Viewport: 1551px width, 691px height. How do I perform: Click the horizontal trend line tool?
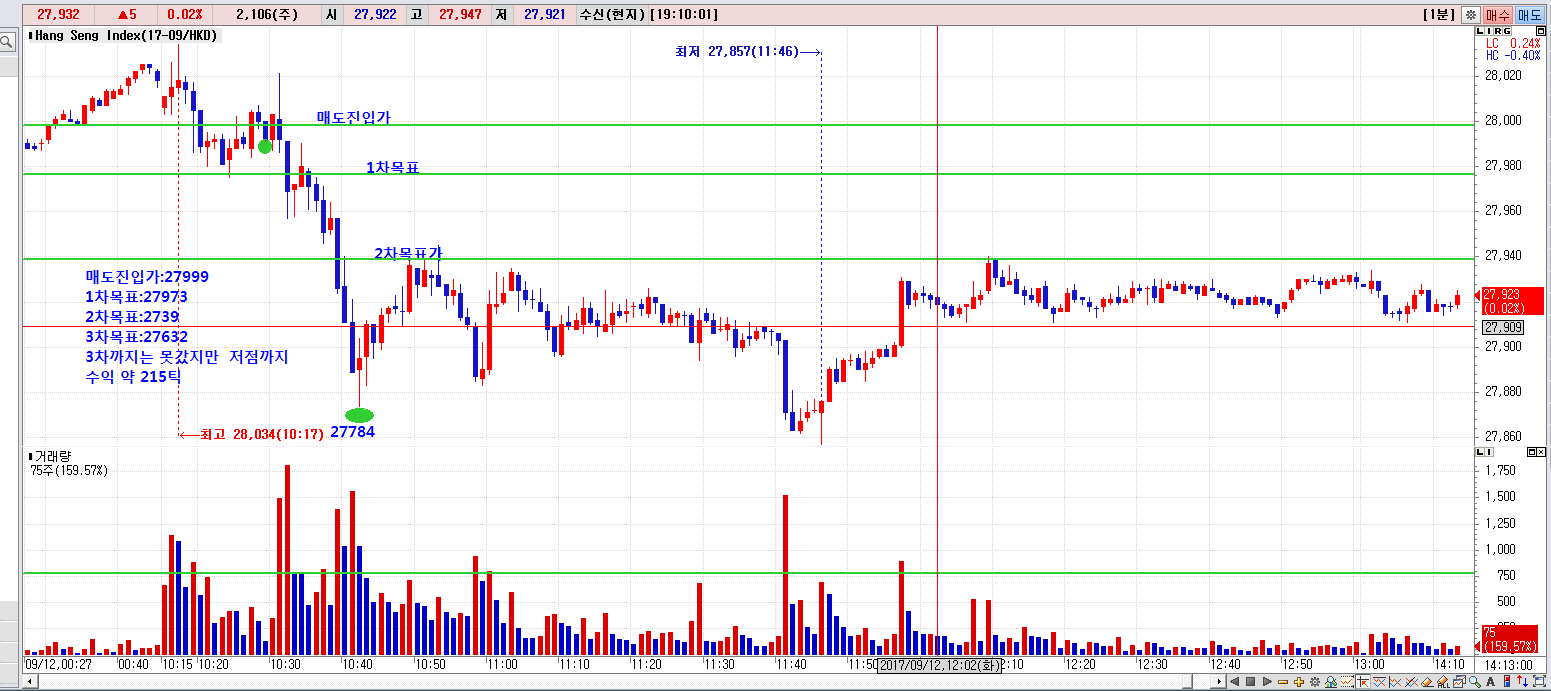pos(1379,681)
